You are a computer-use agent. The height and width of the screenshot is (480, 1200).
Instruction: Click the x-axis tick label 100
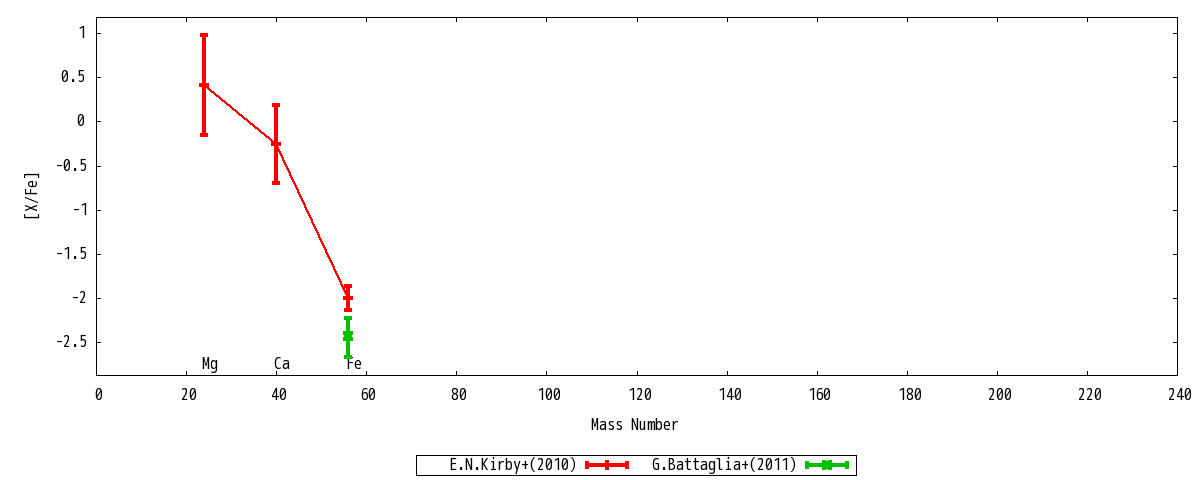[549, 395]
